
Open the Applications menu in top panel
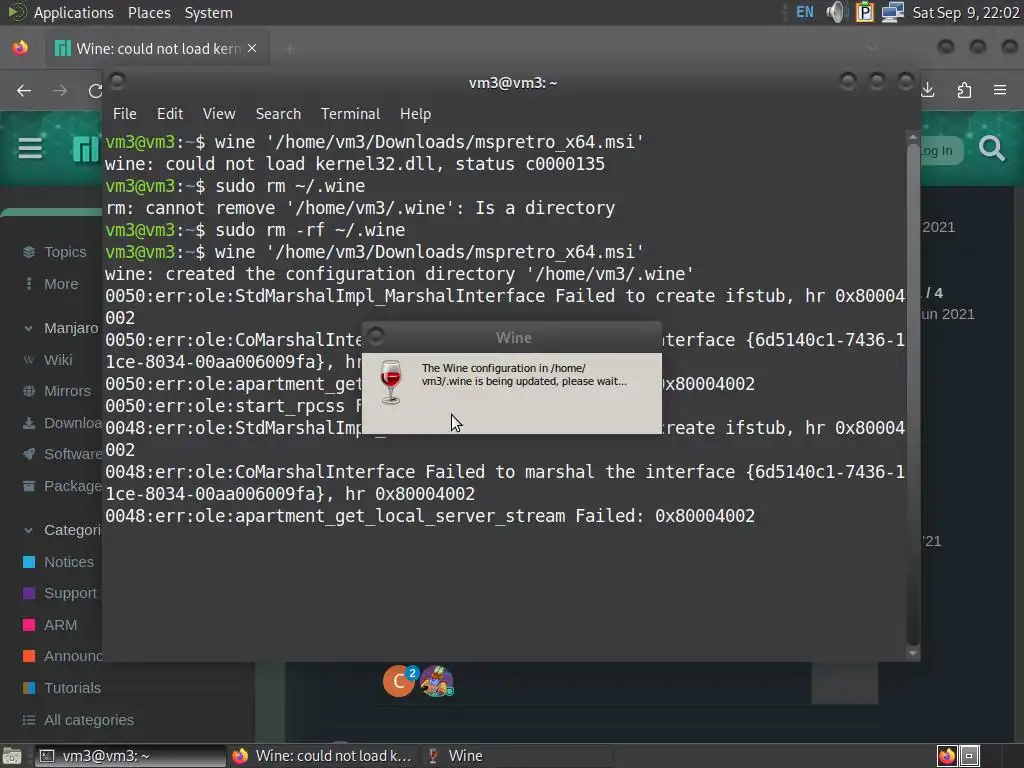click(73, 12)
